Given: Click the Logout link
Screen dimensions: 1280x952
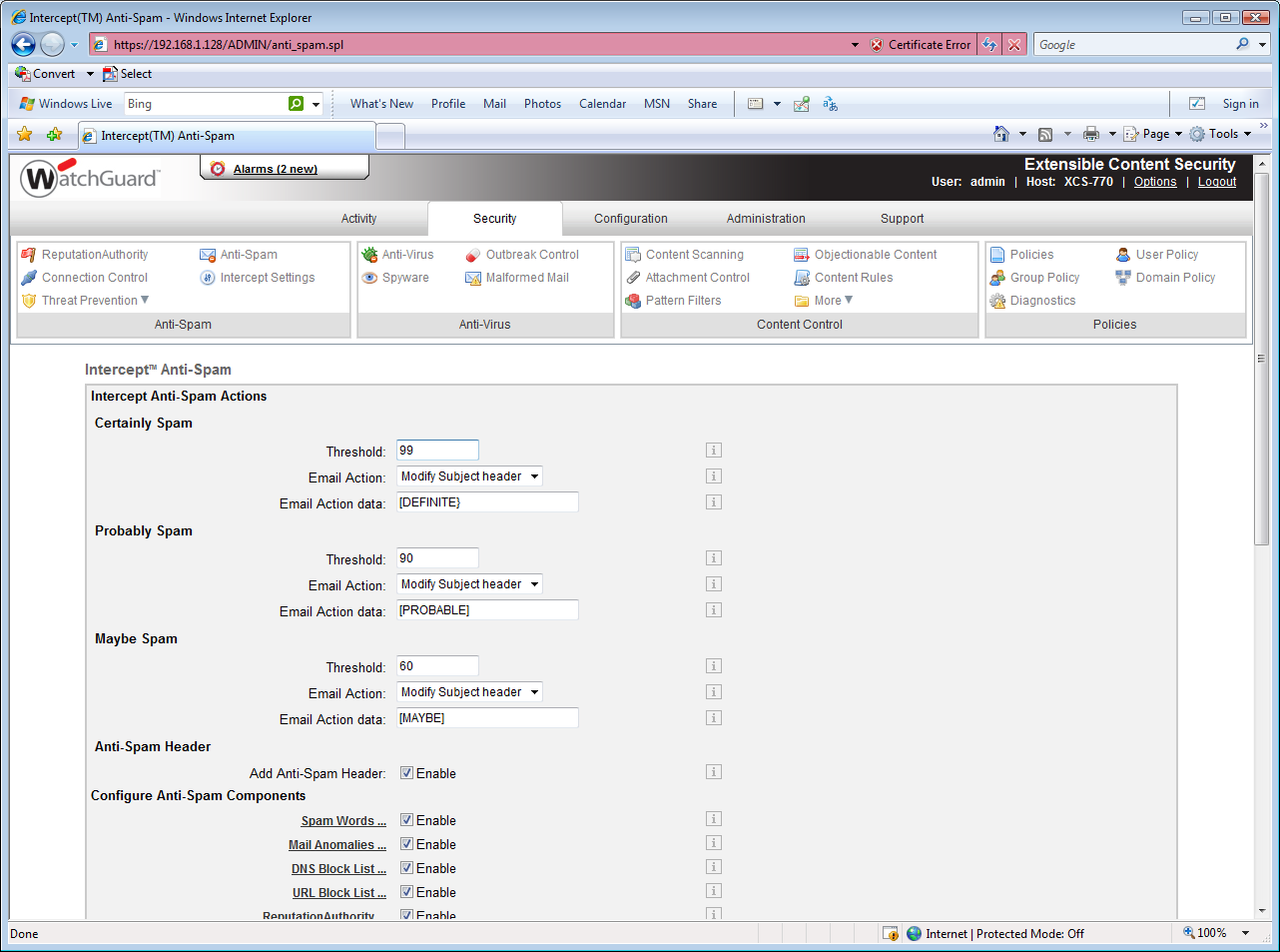Looking at the screenshot, I should click(x=1217, y=182).
